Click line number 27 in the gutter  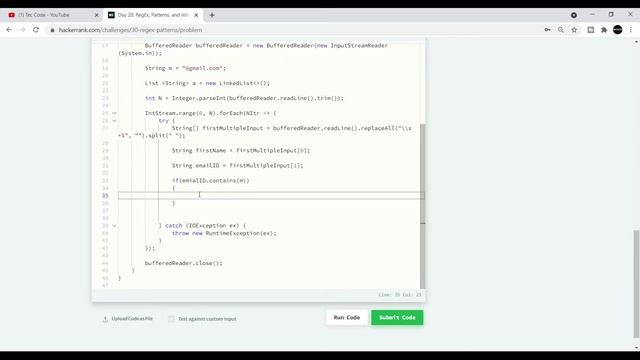pyautogui.click(x=105, y=128)
